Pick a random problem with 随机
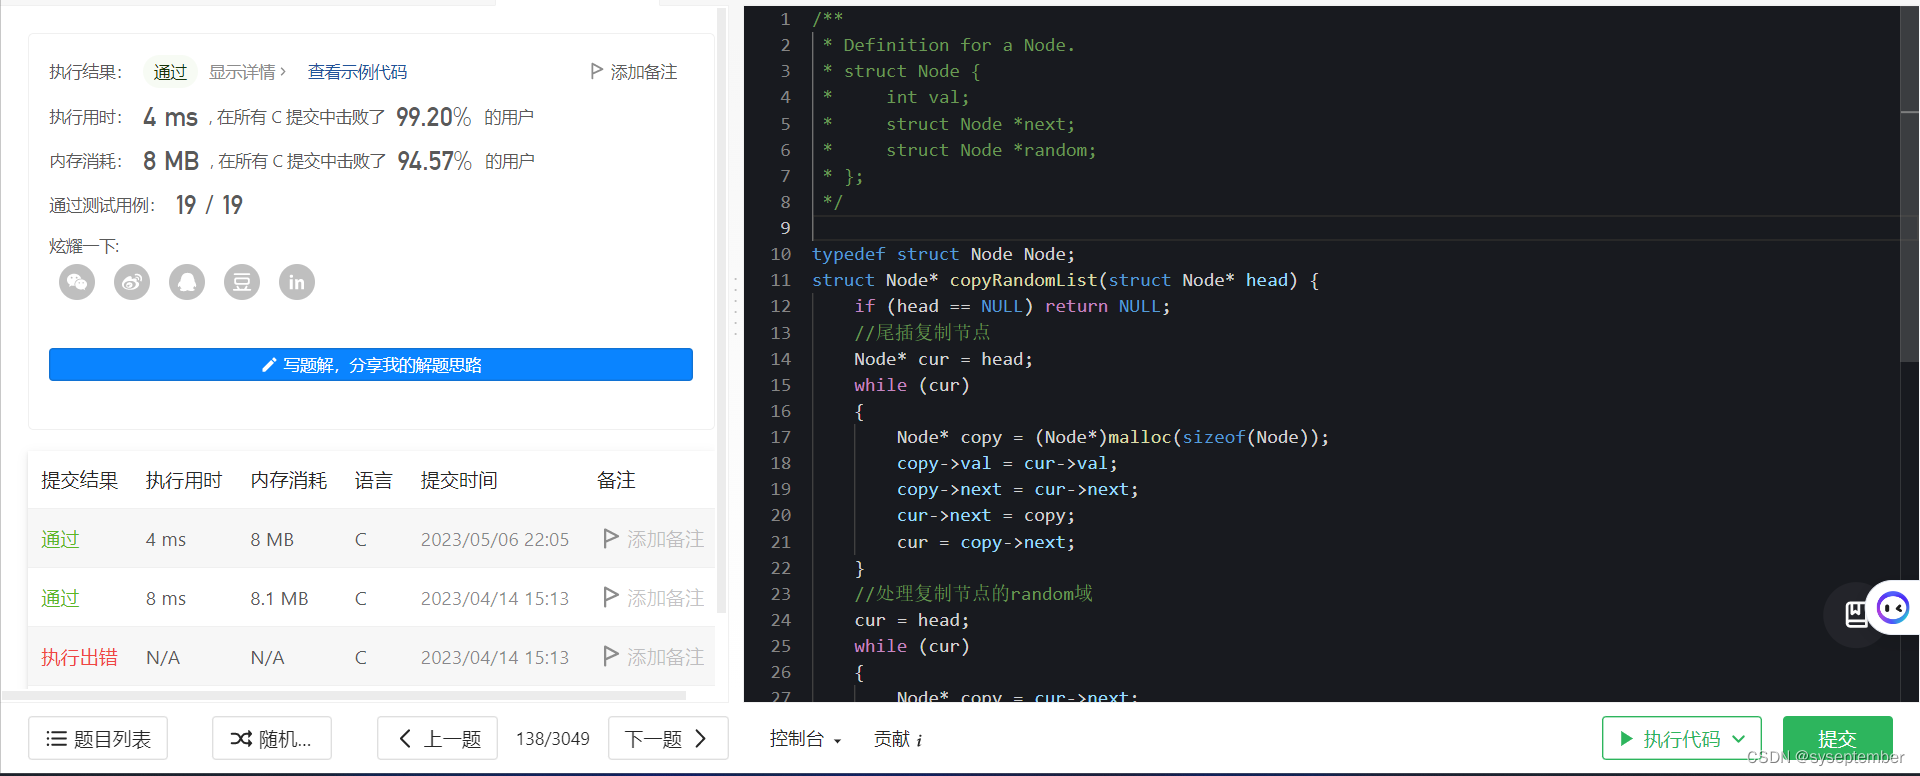 click(271, 739)
